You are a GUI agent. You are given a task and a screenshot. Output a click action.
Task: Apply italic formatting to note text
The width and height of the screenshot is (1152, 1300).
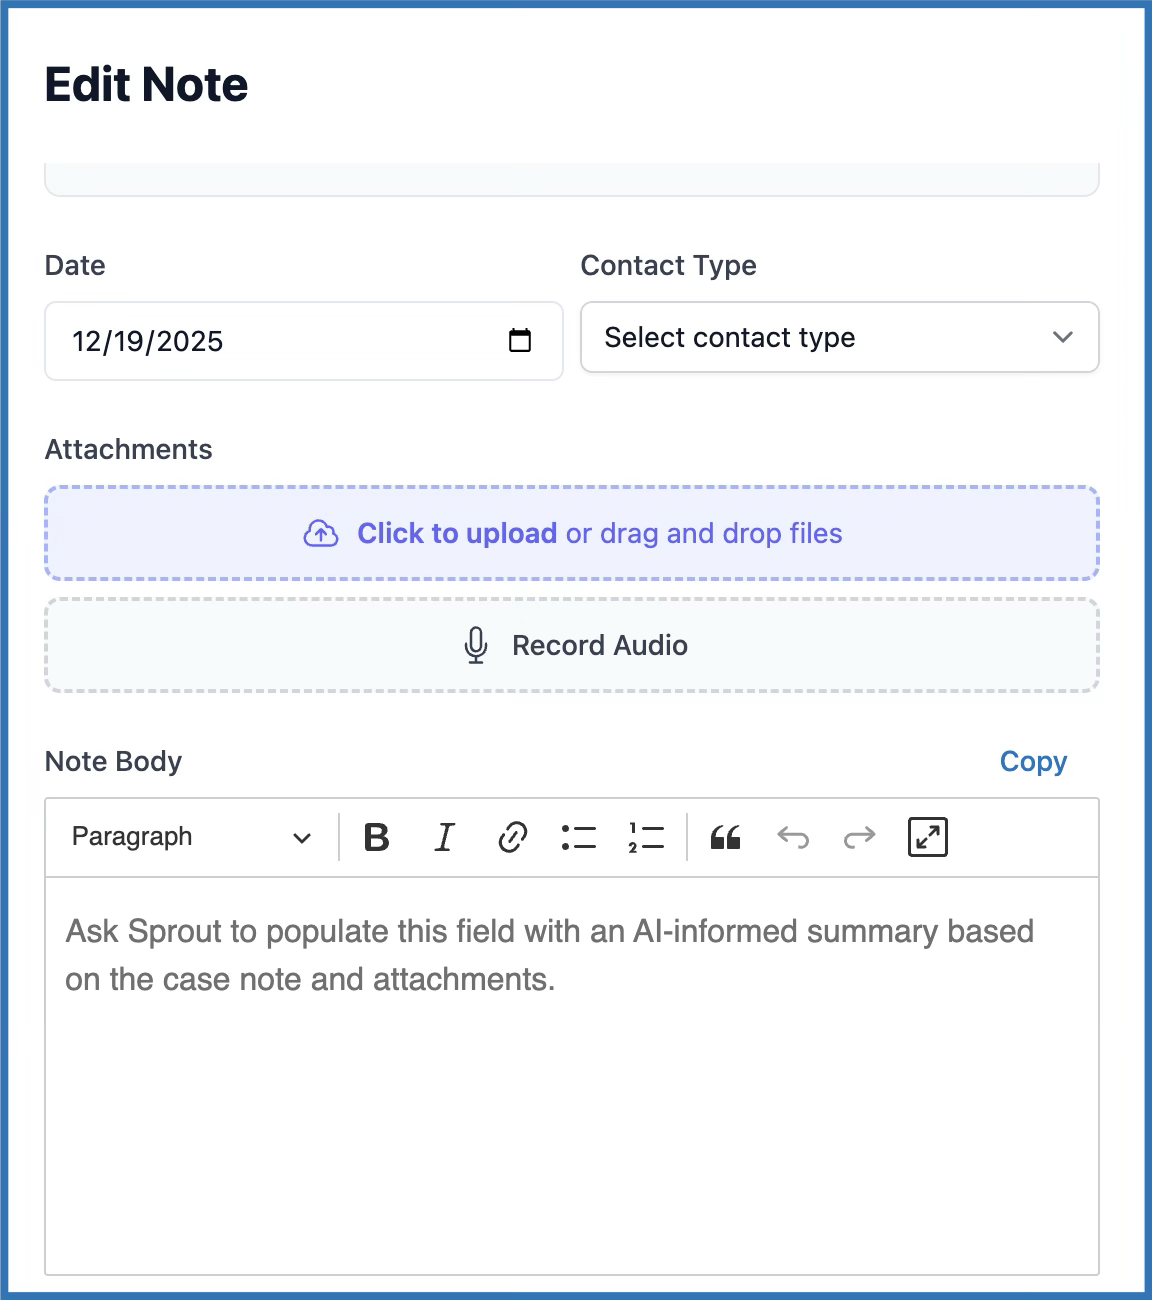(x=444, y=837)
